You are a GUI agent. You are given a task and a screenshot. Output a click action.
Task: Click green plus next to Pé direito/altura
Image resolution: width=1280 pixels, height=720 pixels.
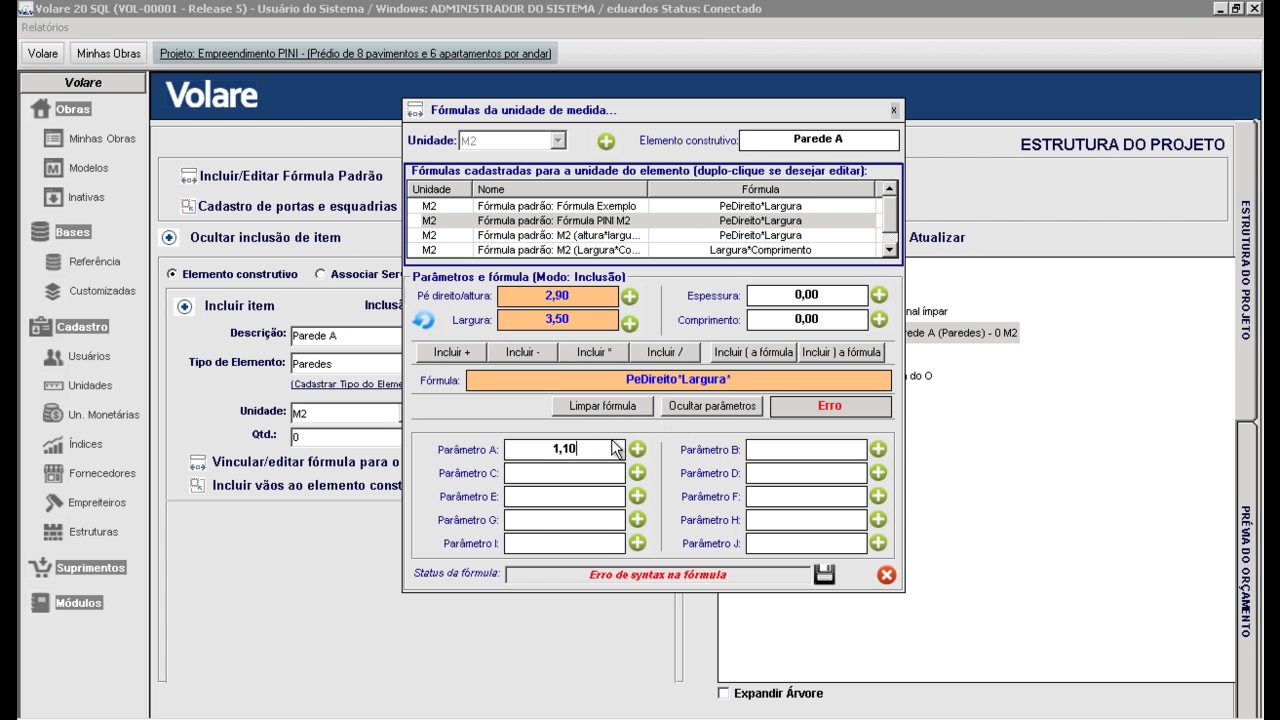(630, 296)
